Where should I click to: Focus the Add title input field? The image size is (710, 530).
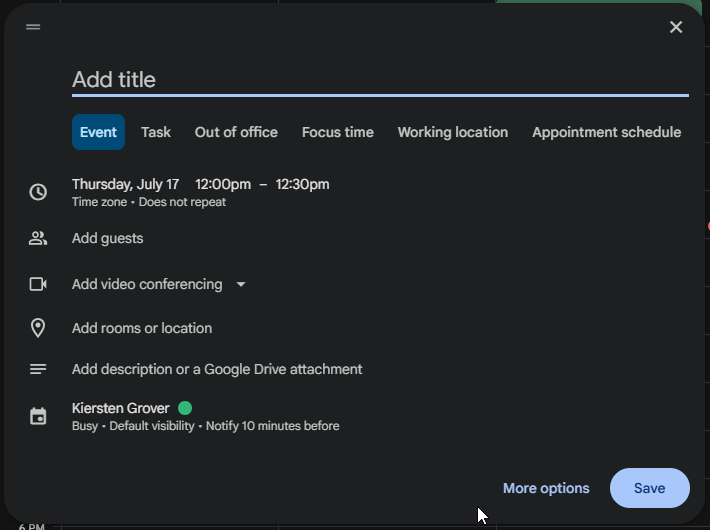tap(380, 80)
